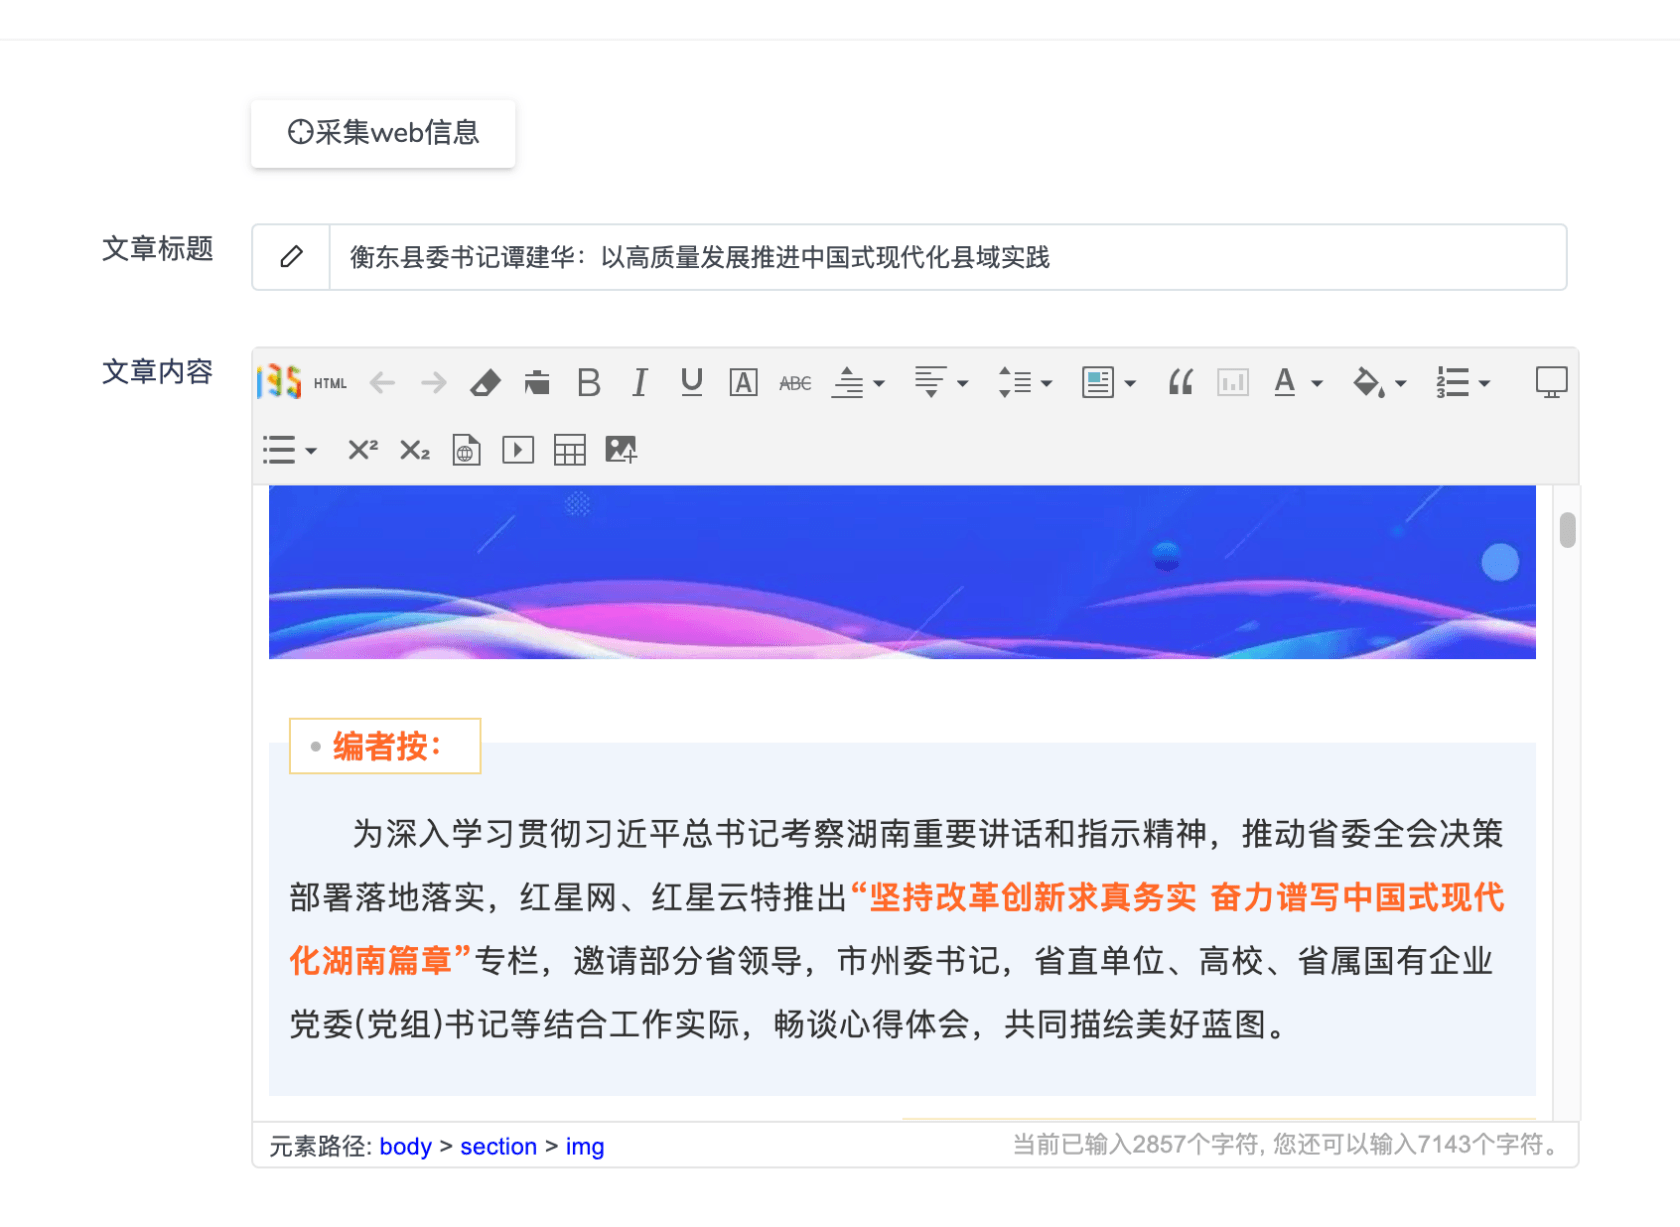Redo the edit with the right arrow
This screenshot has height=1227, width=1680.
(x=434, y=383)
